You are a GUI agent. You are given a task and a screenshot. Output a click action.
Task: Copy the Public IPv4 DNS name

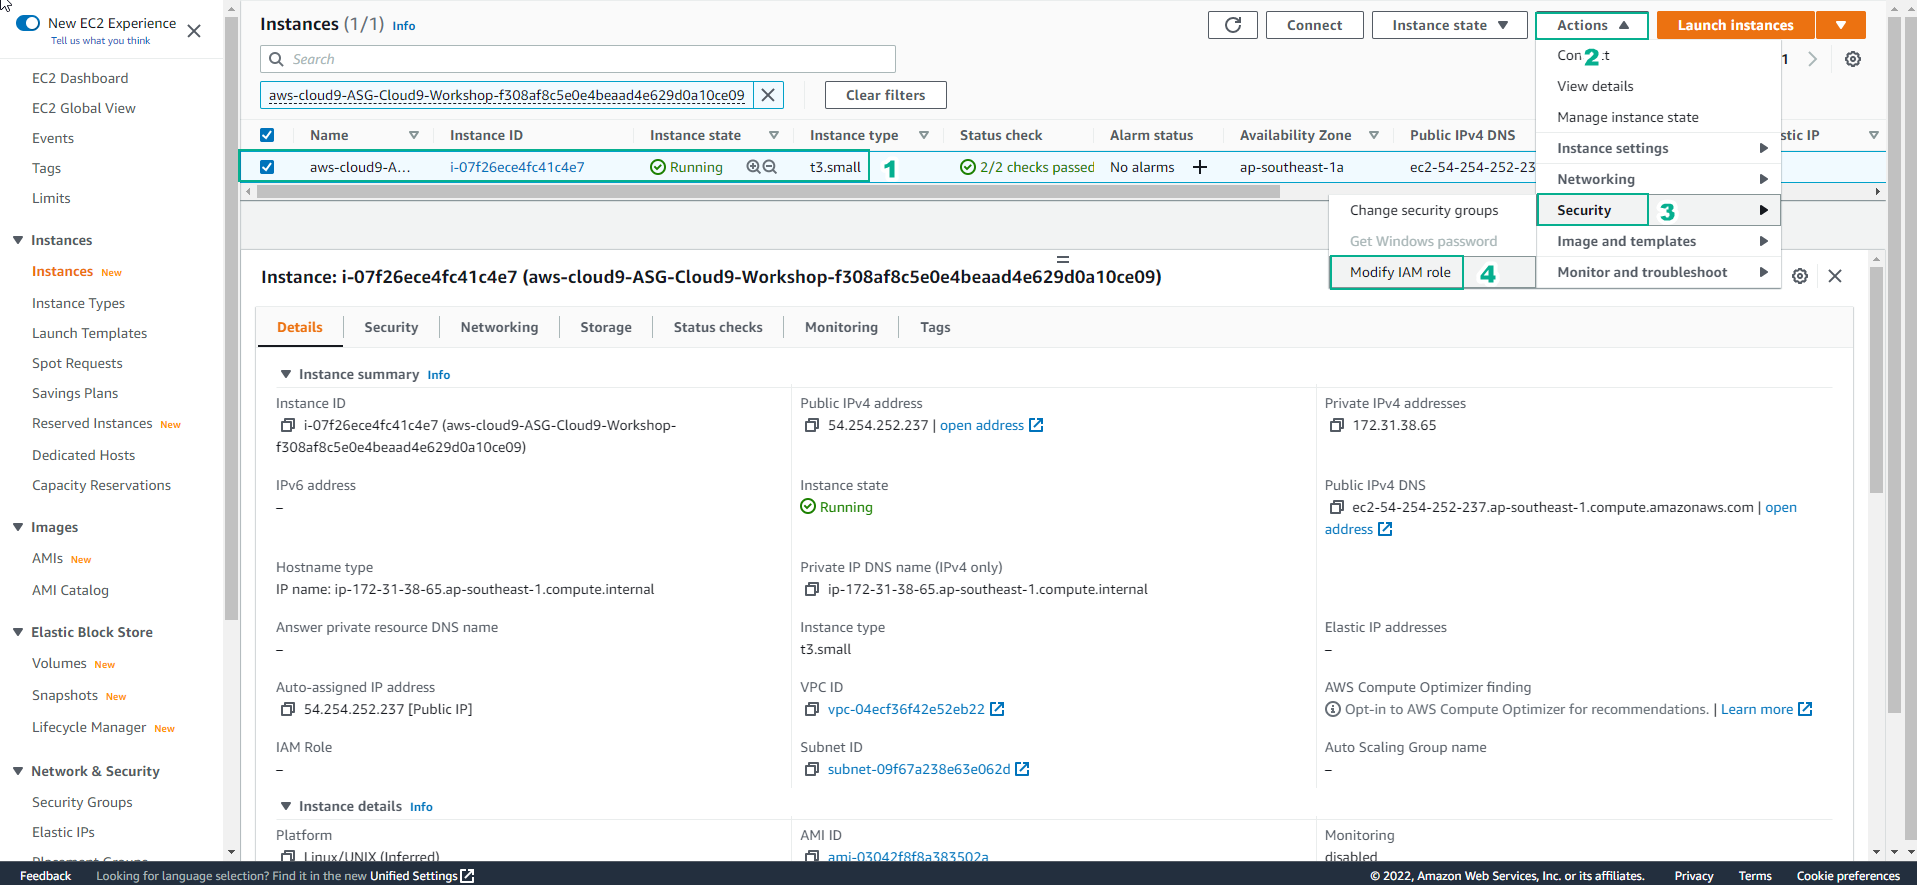(1337, 507)
